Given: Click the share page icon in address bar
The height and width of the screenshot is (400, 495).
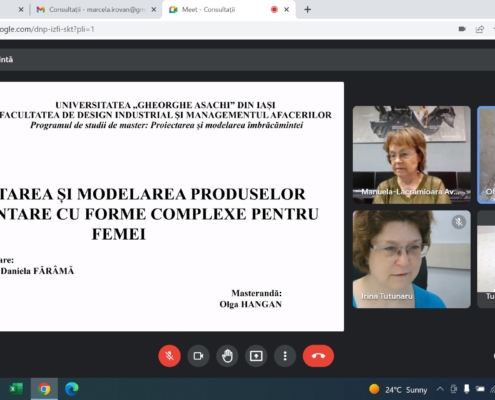Looking at the screenshot, I should point(480,29).
